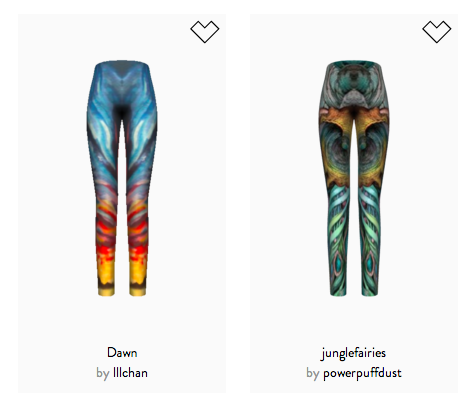The width and height of the screenshot is (473, 404).
Task: Click empty card space below Dawn leggings
Action: 122,320
